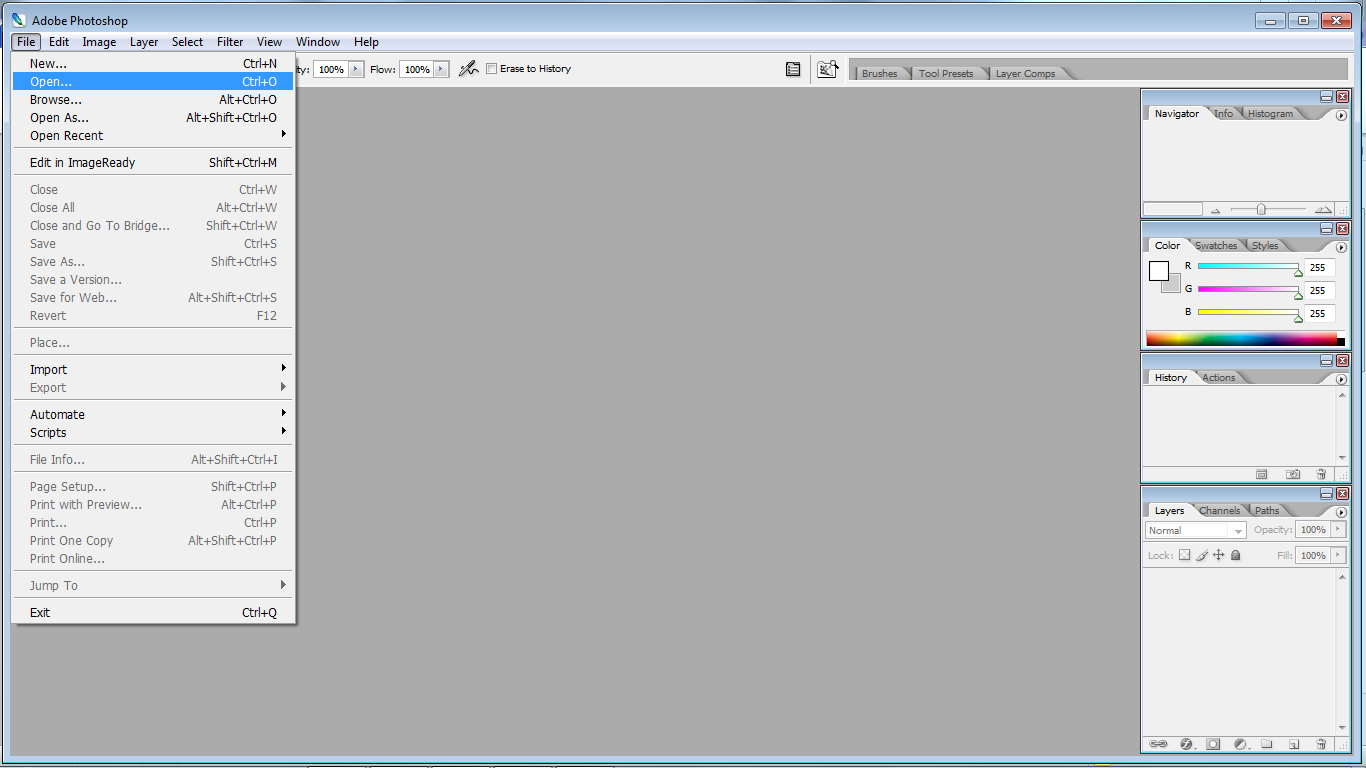Open the layer Opacity slider arrow
This screenshot has height=768, width=1366.
click(1340, 529)
